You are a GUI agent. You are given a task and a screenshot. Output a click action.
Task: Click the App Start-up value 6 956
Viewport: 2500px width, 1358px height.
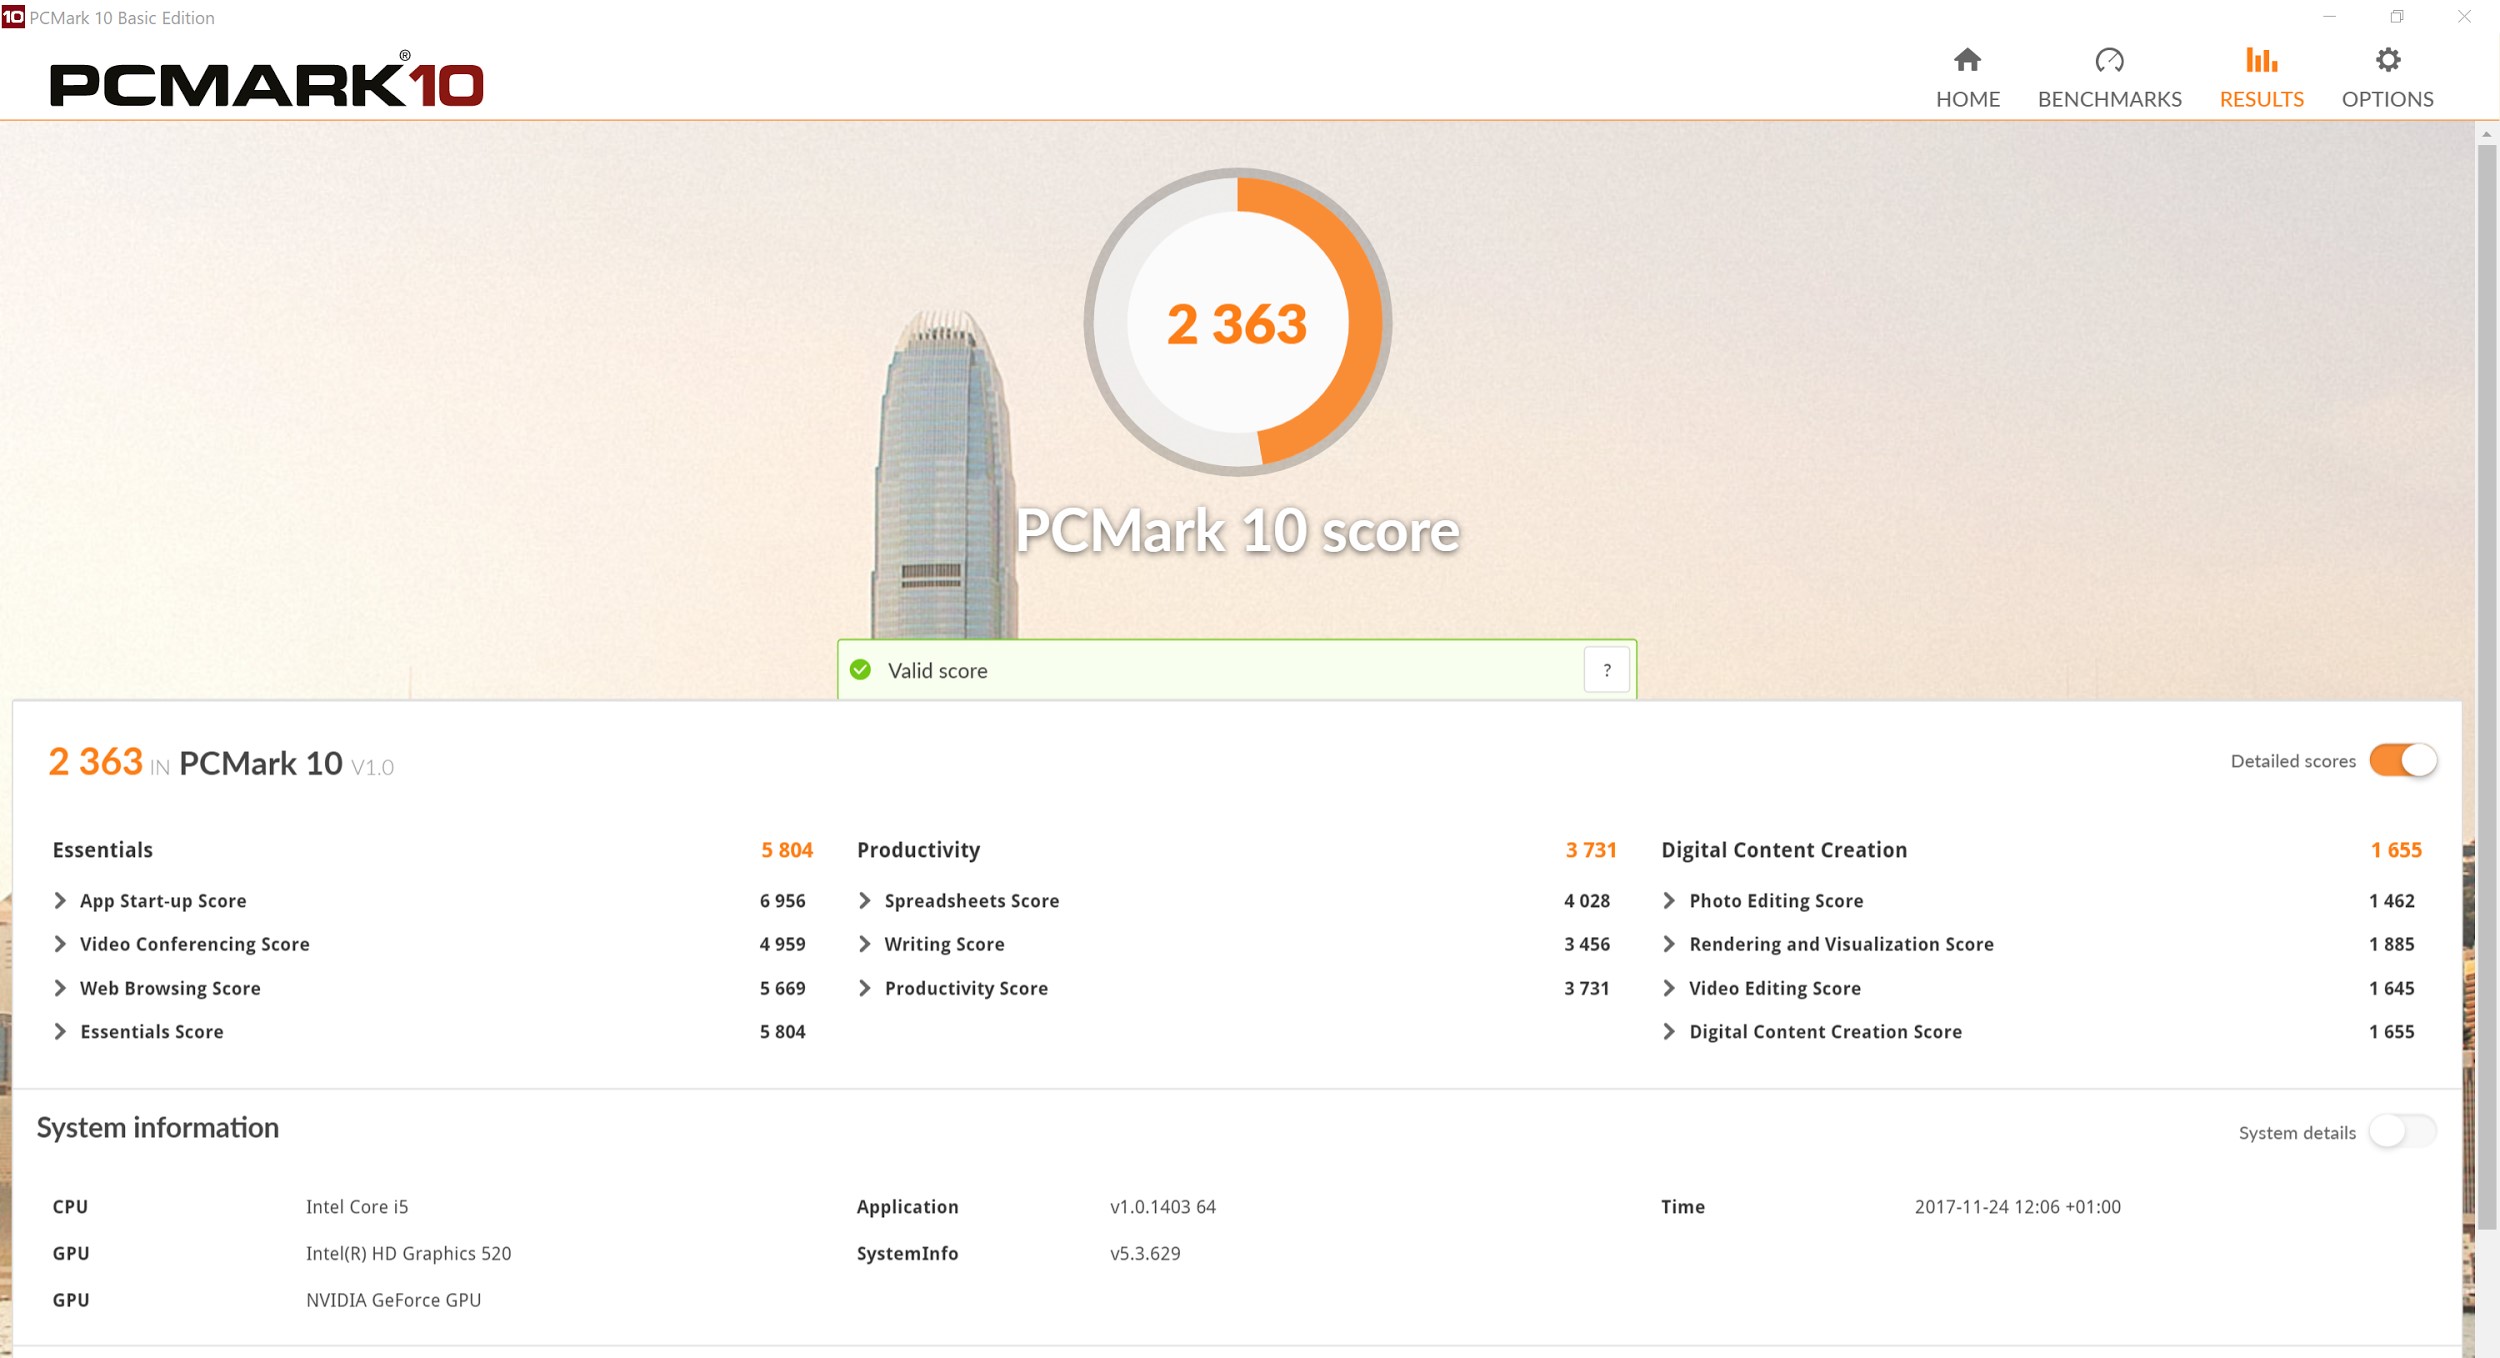pos(782,901)
